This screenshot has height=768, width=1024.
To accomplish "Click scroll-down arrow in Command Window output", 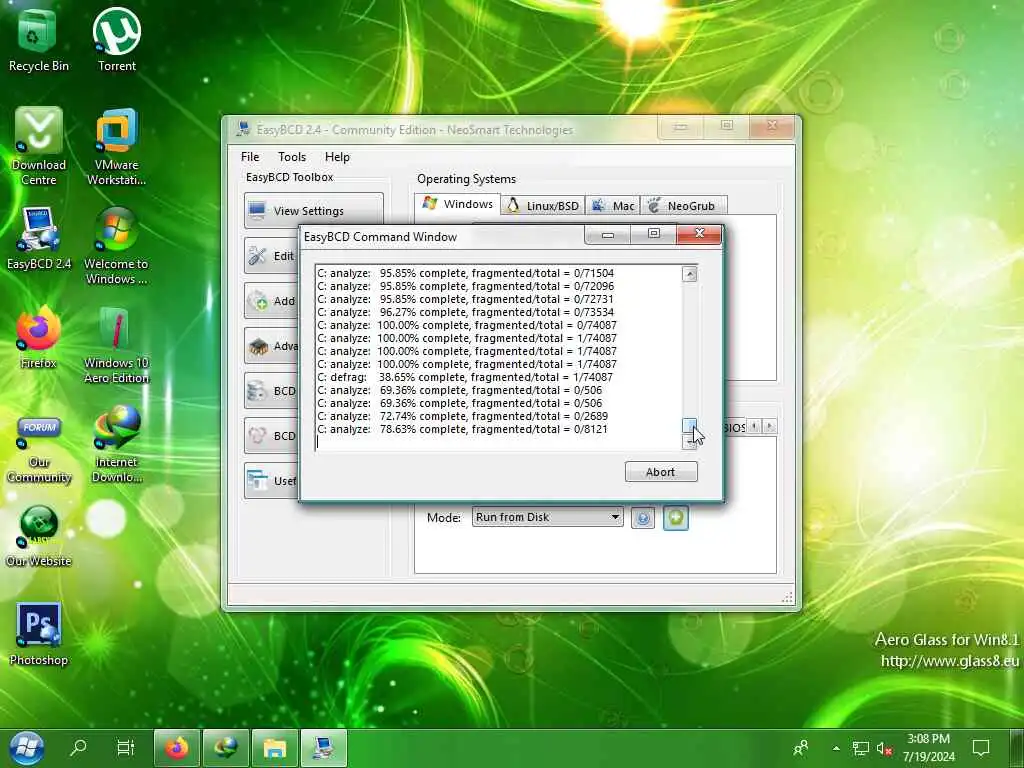I will click(690, 443).
